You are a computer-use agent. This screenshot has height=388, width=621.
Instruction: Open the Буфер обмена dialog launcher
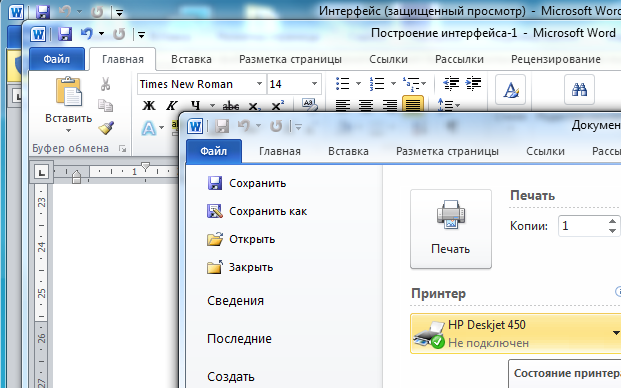tap(123, 148)
